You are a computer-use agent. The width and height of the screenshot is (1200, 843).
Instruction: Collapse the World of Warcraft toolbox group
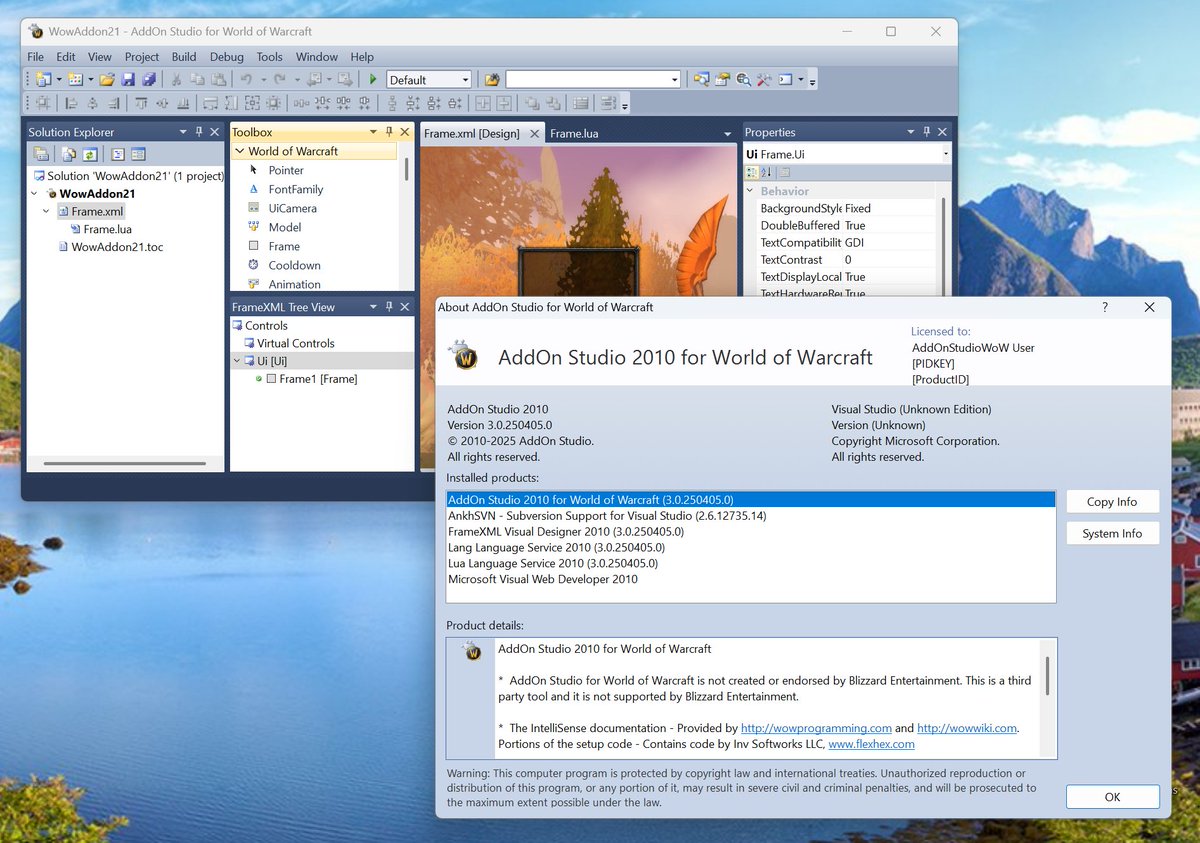click(x=238, y=151)
